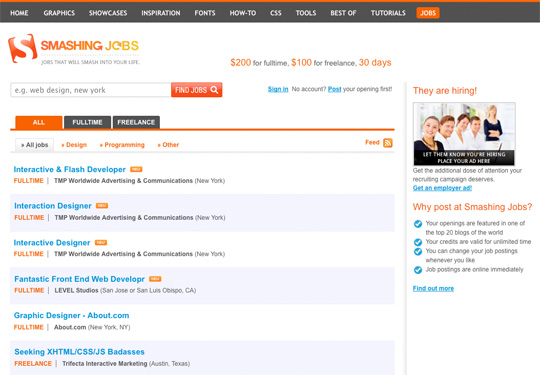This screenshot has height=375, width=540.
Task: Open TOOLS in top navigation
Action: (x=306, y=13)
